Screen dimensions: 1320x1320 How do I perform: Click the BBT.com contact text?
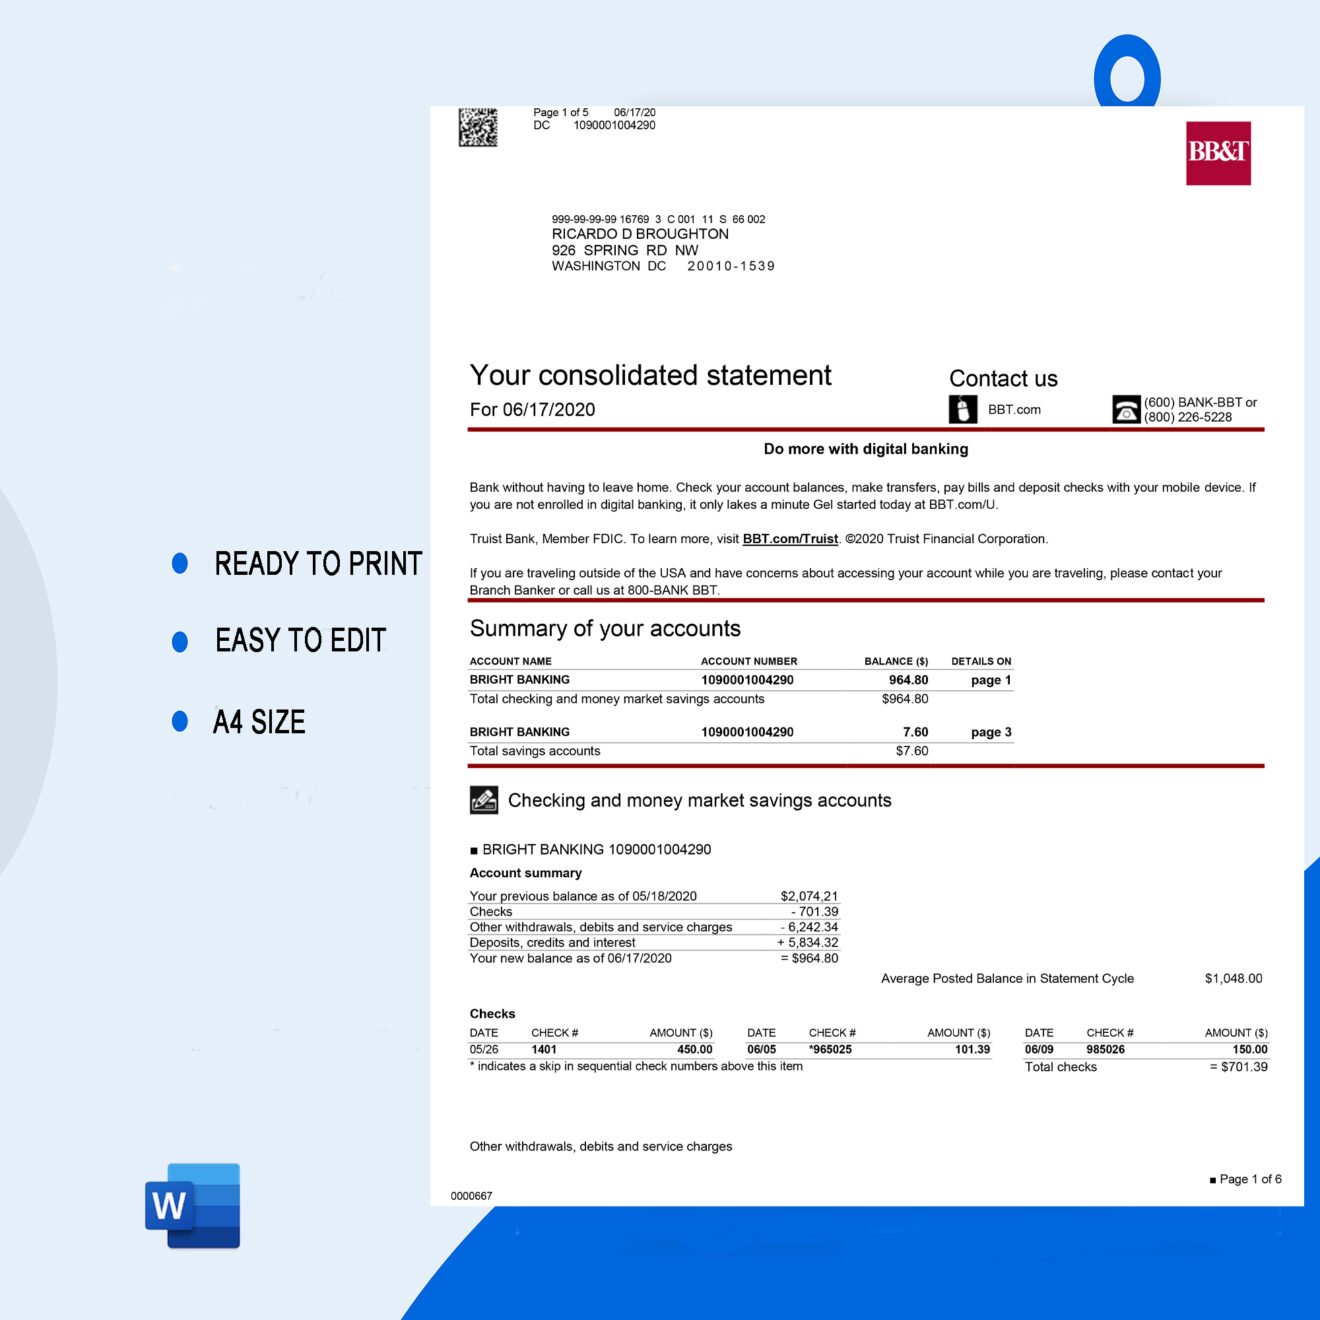(x=1014, y=410)
